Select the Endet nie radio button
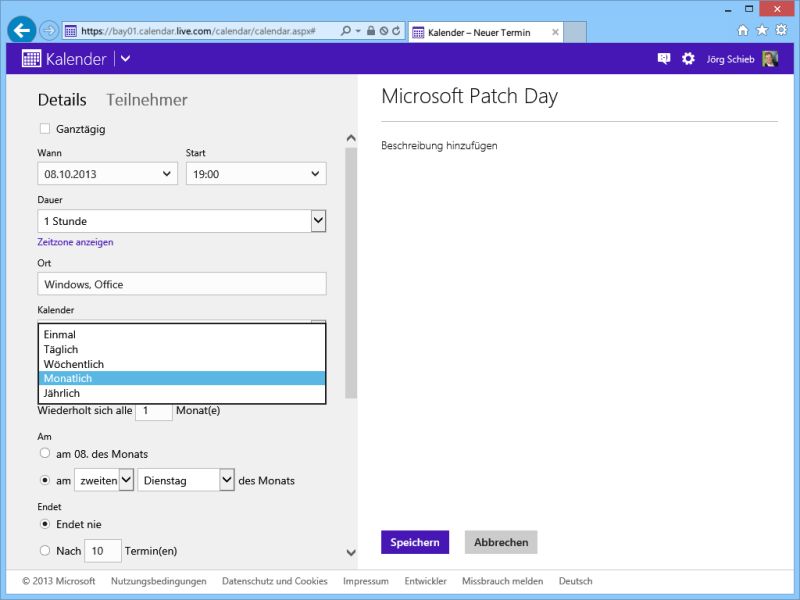 pos(45,524)
